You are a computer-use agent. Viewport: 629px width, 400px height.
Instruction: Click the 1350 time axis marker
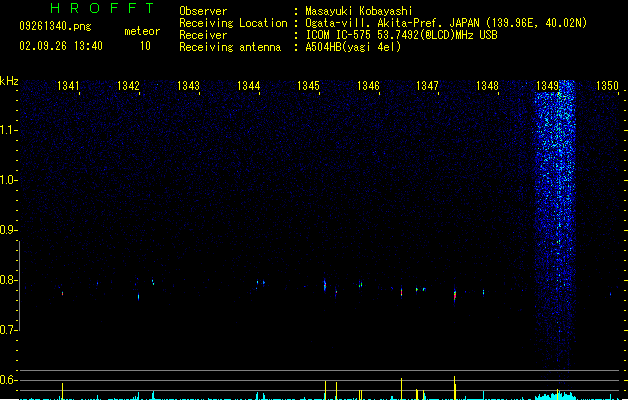[607, 86]
